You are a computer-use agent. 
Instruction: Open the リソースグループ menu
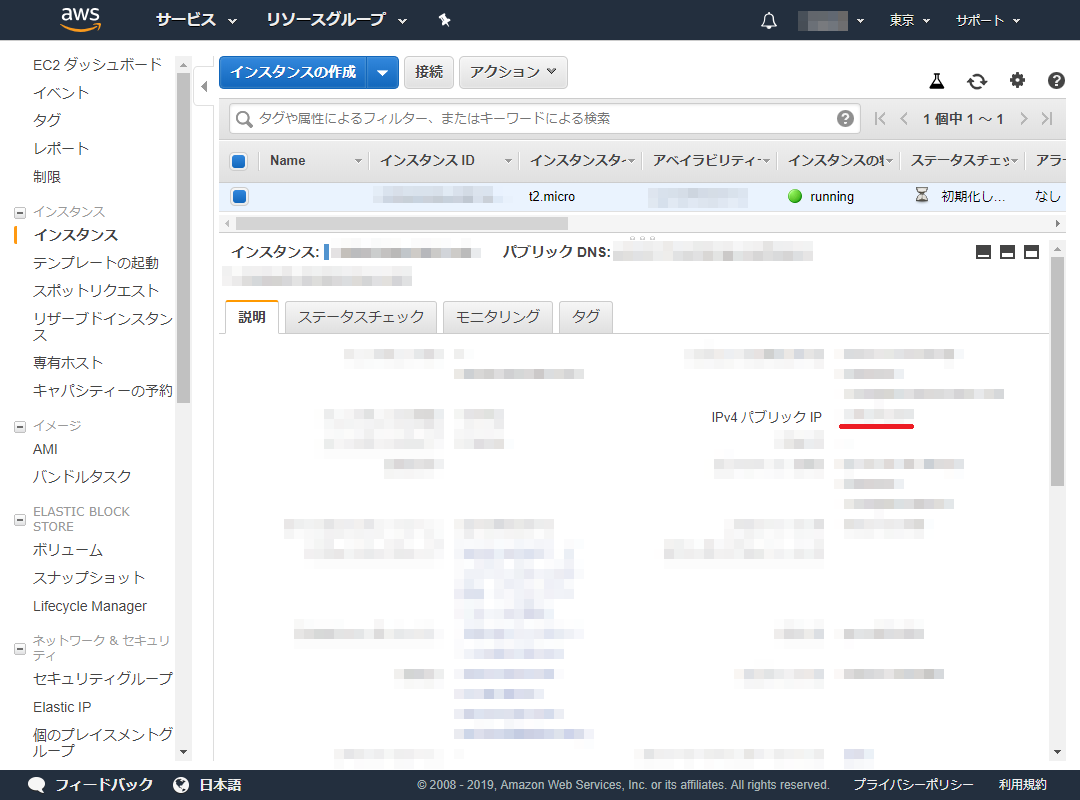(337, 20)
